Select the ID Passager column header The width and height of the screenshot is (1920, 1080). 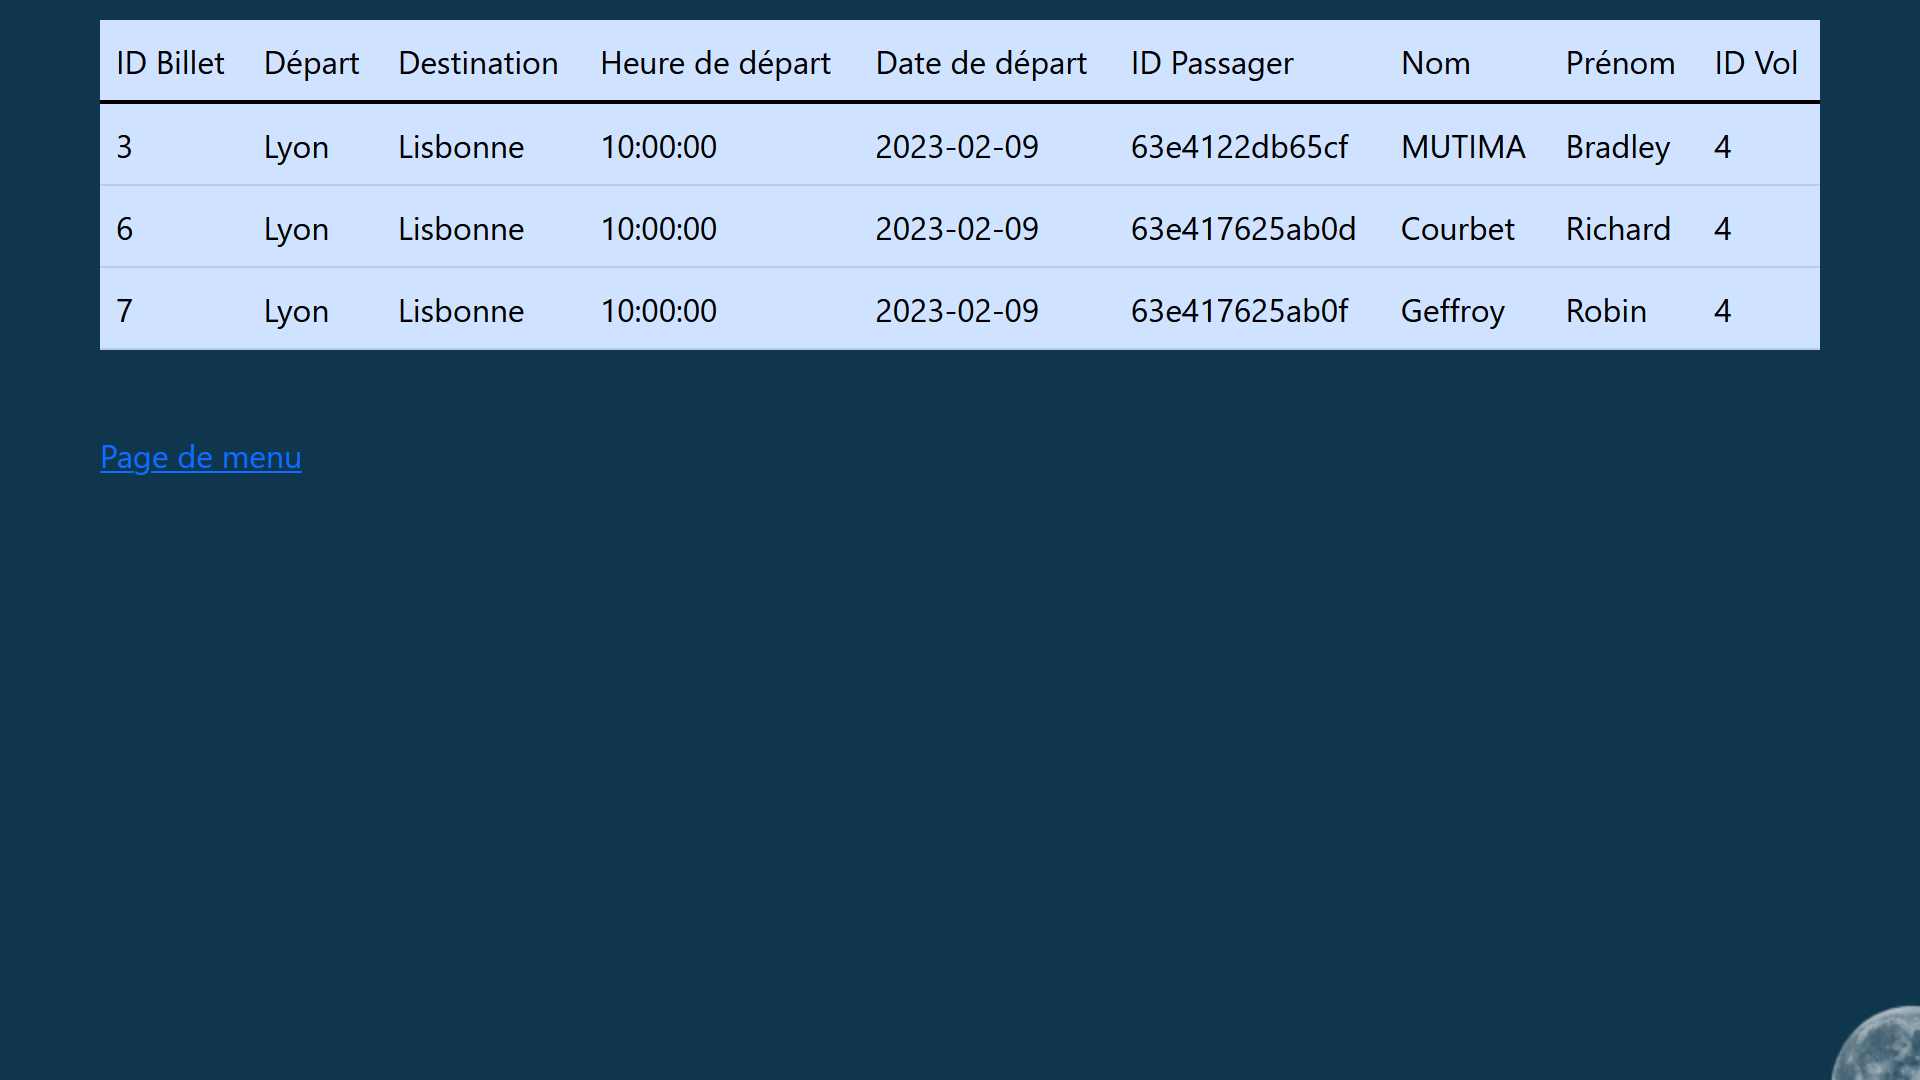pyautogui.click(x=1211, y=63)
